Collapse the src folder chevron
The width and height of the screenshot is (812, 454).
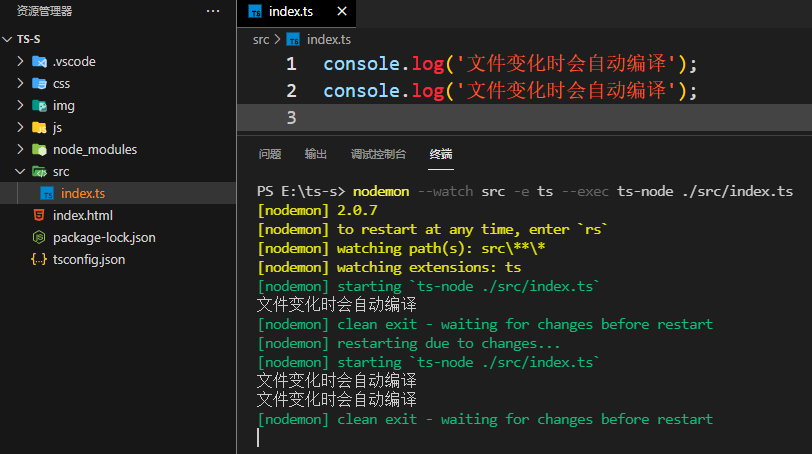tap(22, 171)
